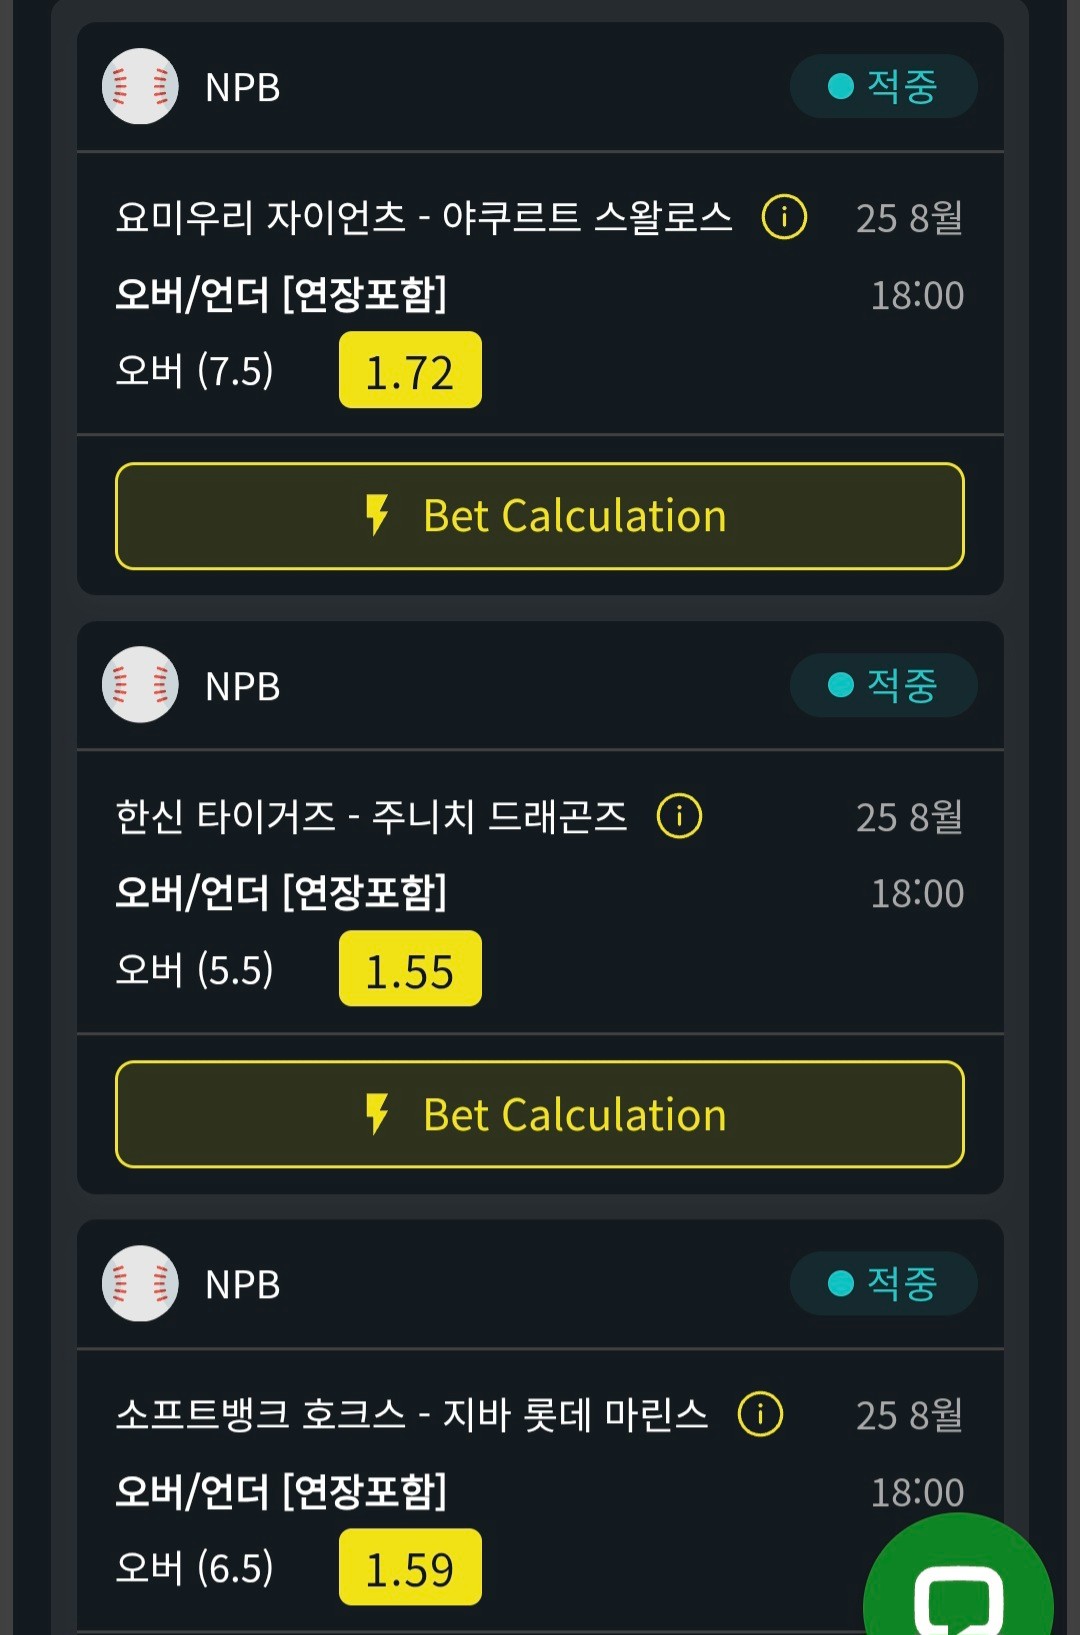Screen dimensions: 1080x1635
Task: Tap info icon for SoftBank Hawks match
Action: coord(760,1414)
